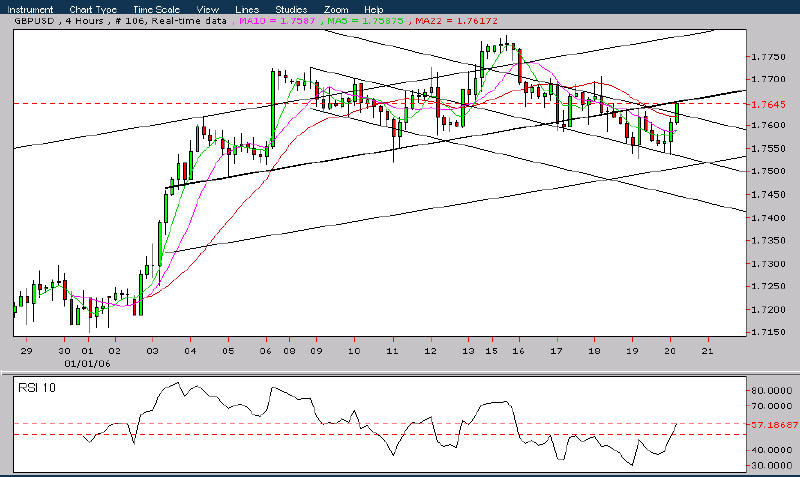This screenshot has height=477, width=800.
Task: Select date 30 on time axis
Action: click(64, 351)
